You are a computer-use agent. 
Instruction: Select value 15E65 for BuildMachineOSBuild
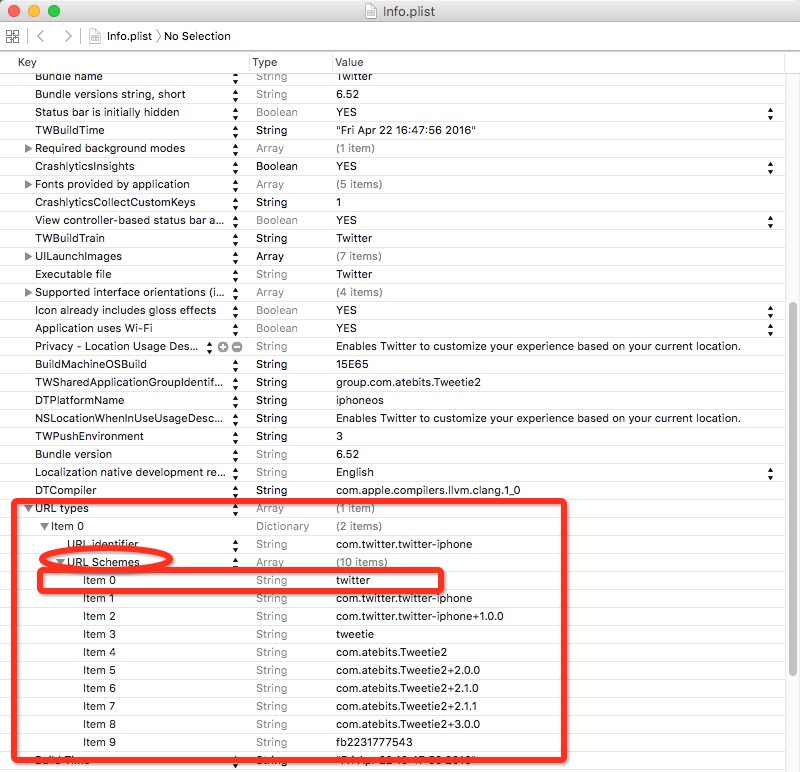(x=352, y=364)
